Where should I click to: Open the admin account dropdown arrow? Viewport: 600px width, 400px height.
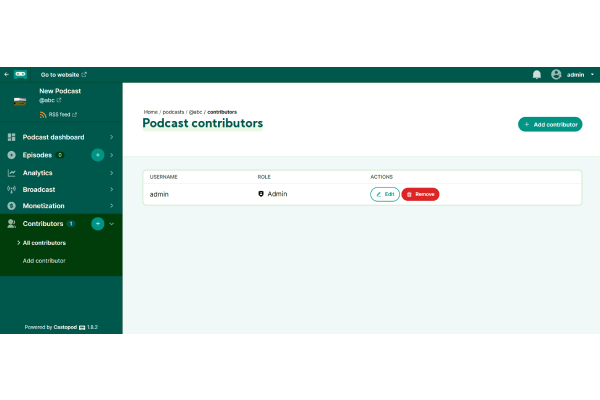tap(592, 74)
